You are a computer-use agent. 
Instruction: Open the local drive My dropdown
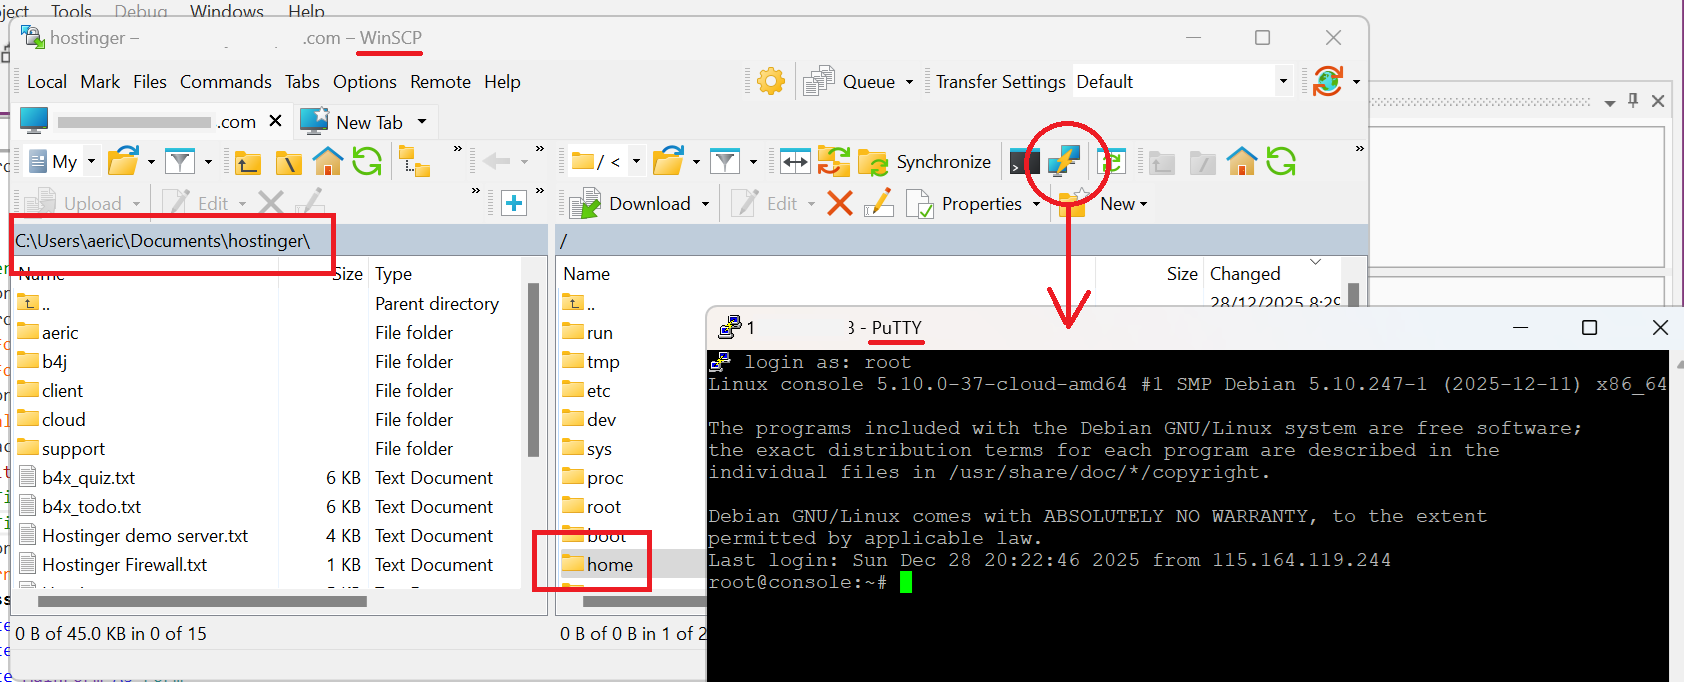(62, 162)
